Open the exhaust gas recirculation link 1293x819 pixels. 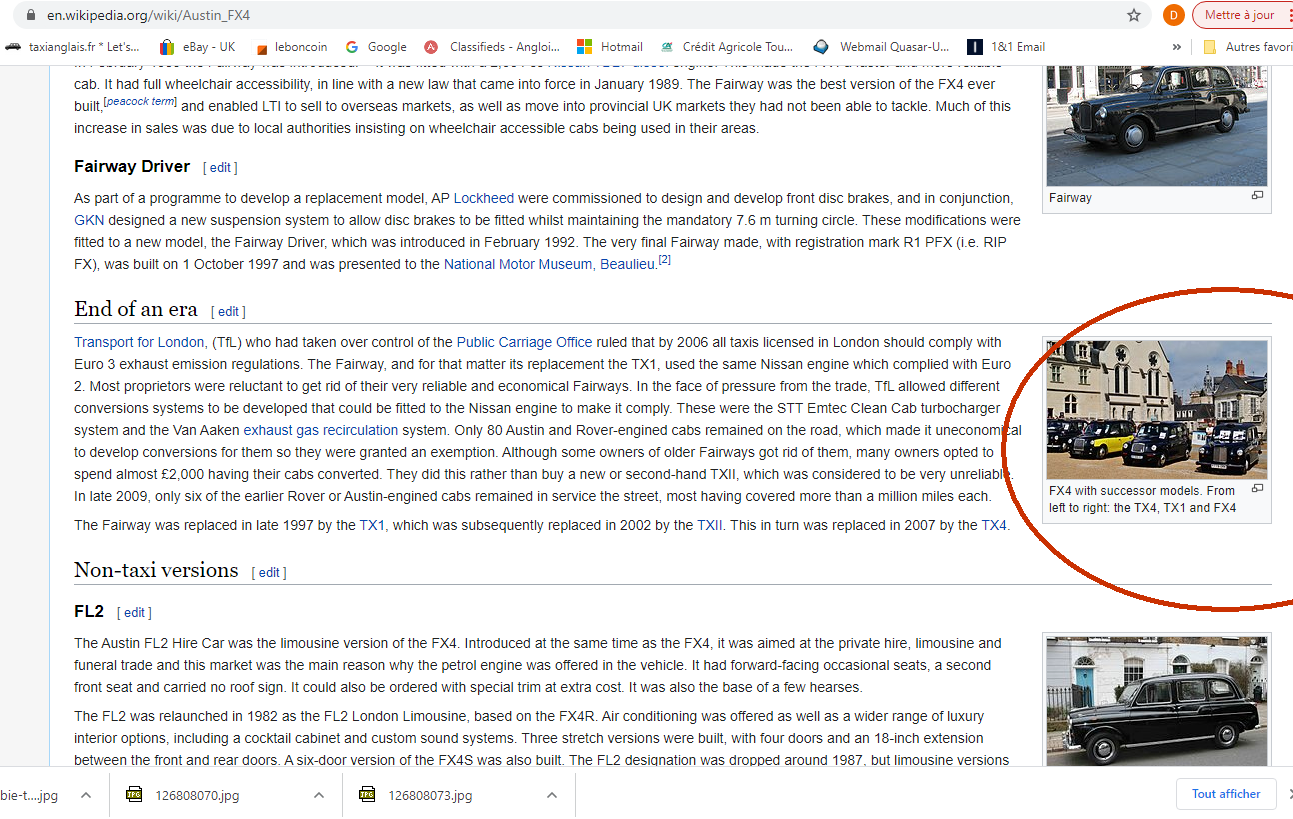[x=320, y=430]
